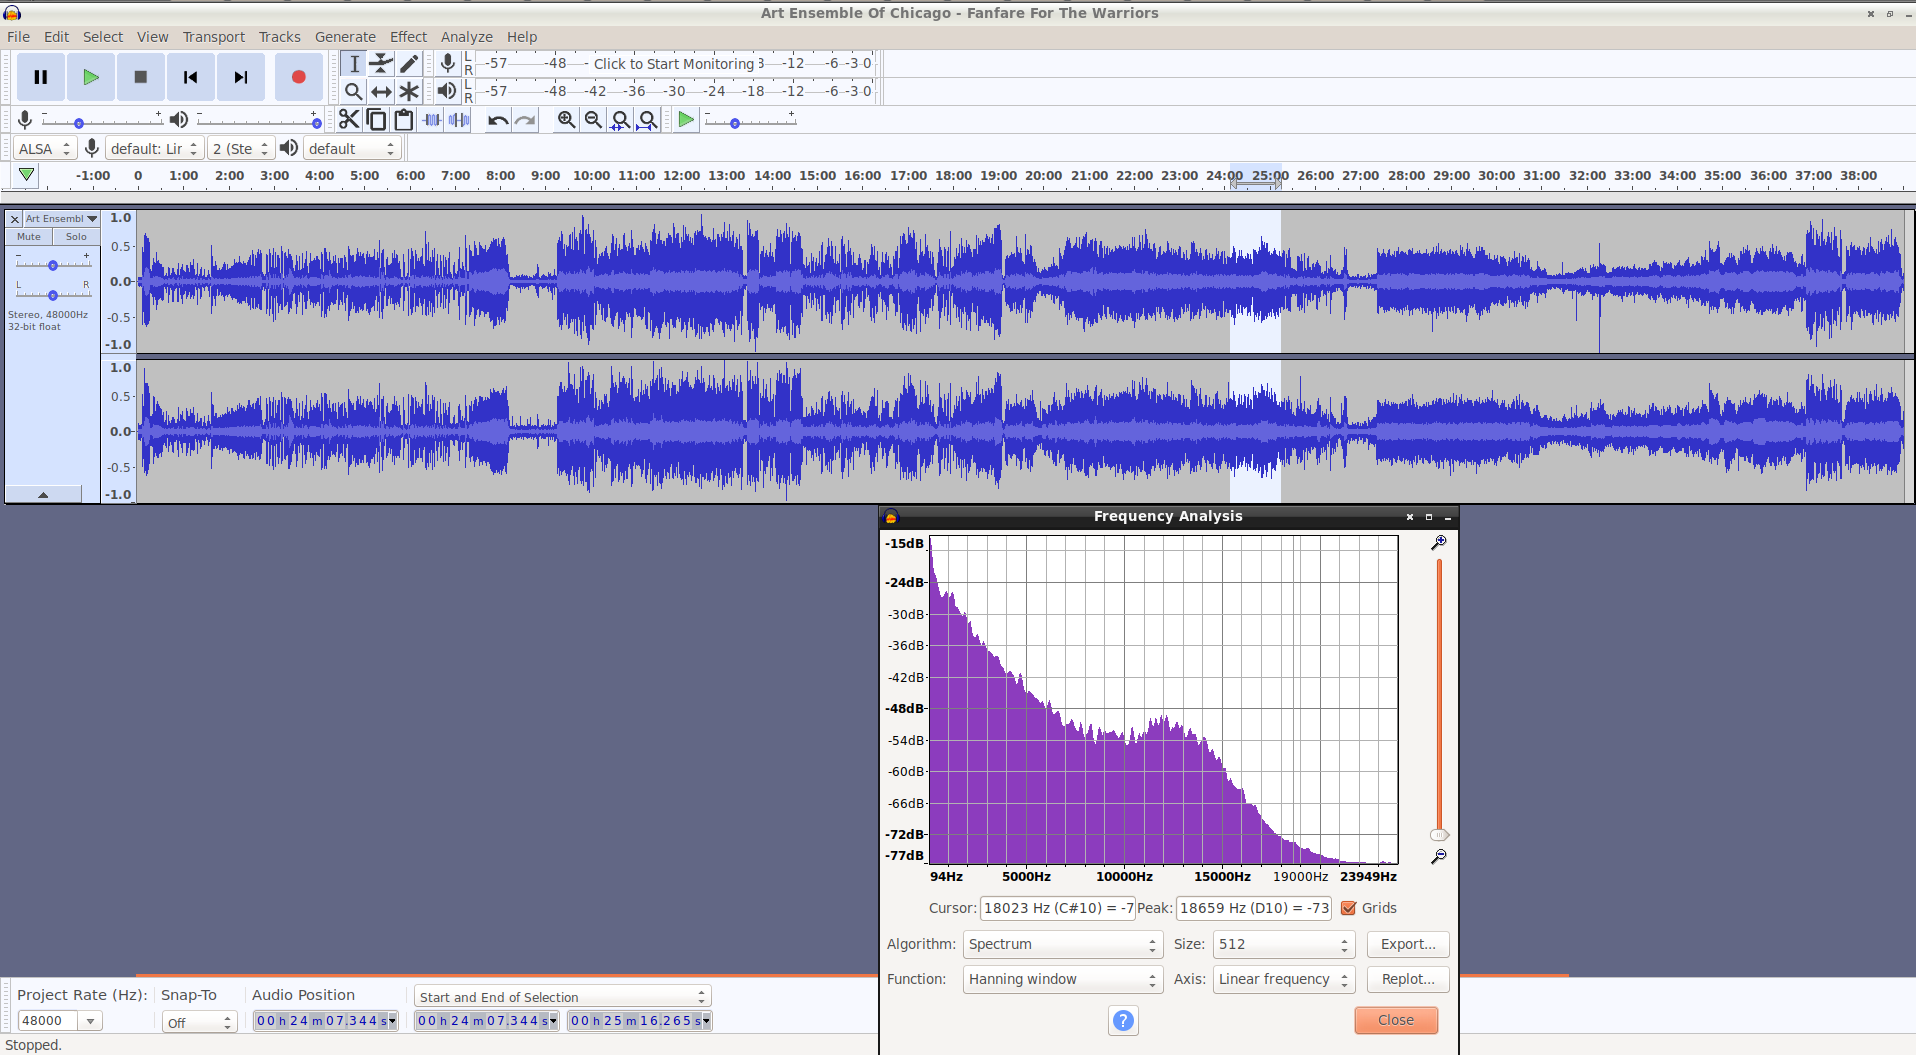
Task: Zoom out of the waveform
Action: click(x=594, y=120)
